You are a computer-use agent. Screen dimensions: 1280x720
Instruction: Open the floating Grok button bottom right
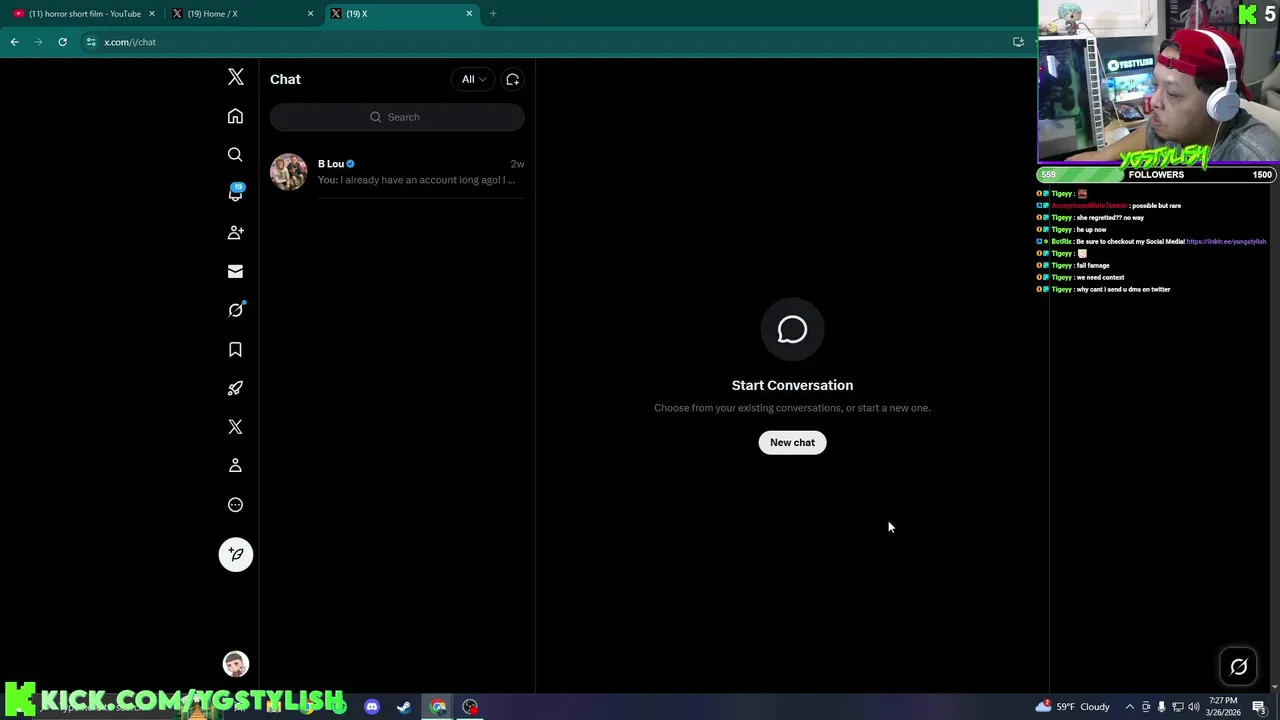point(1238,667)
